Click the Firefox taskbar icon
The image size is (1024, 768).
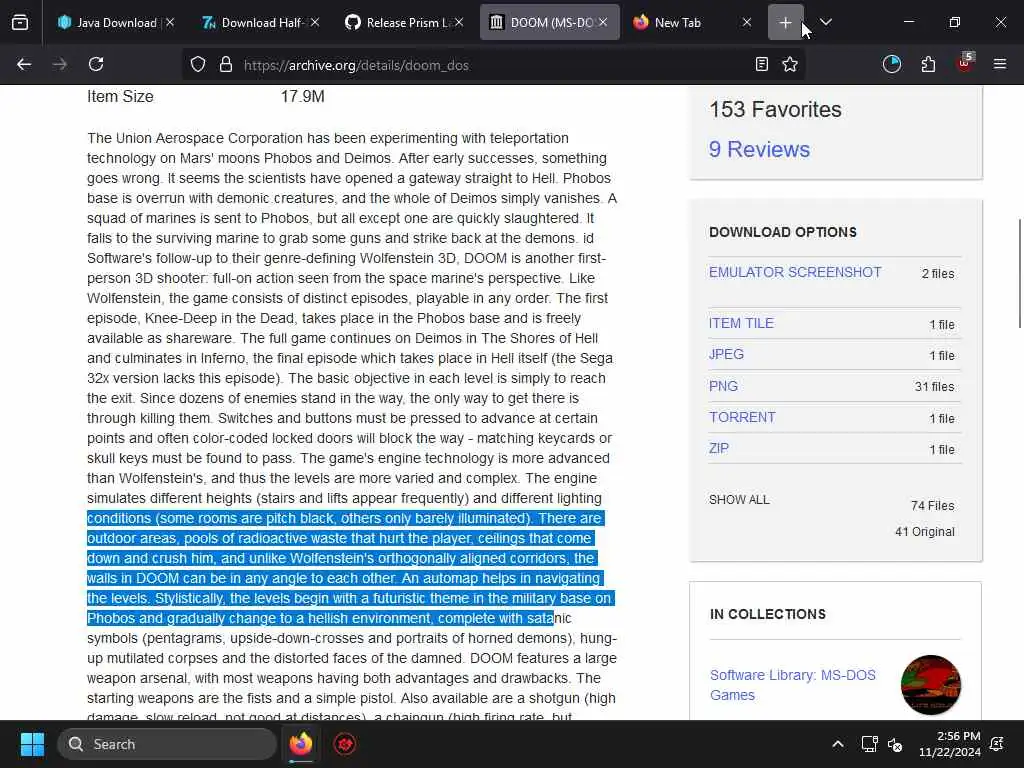point(301,744)
